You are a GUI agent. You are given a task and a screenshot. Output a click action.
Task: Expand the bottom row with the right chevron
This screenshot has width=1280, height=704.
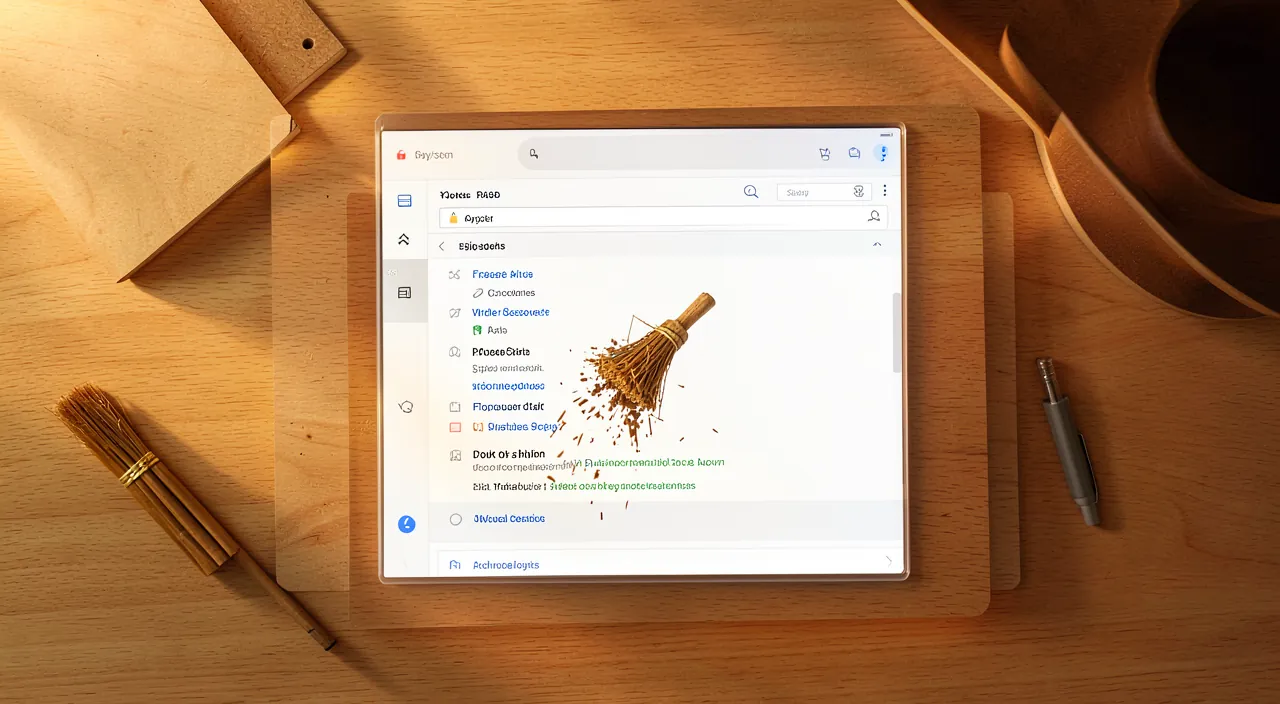pyautogui.click(x=887, y=562)
